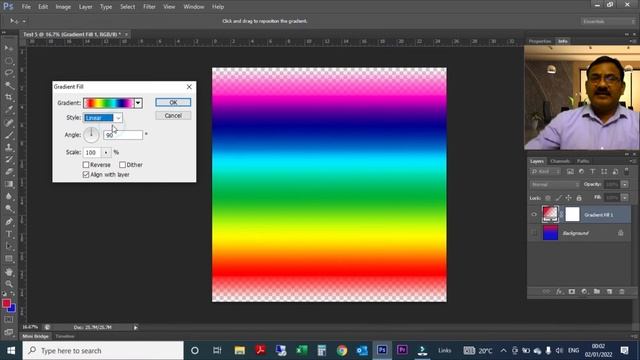
Task: Click Cancel in Gradient Fill dialog
Action: tap(173, 116)
